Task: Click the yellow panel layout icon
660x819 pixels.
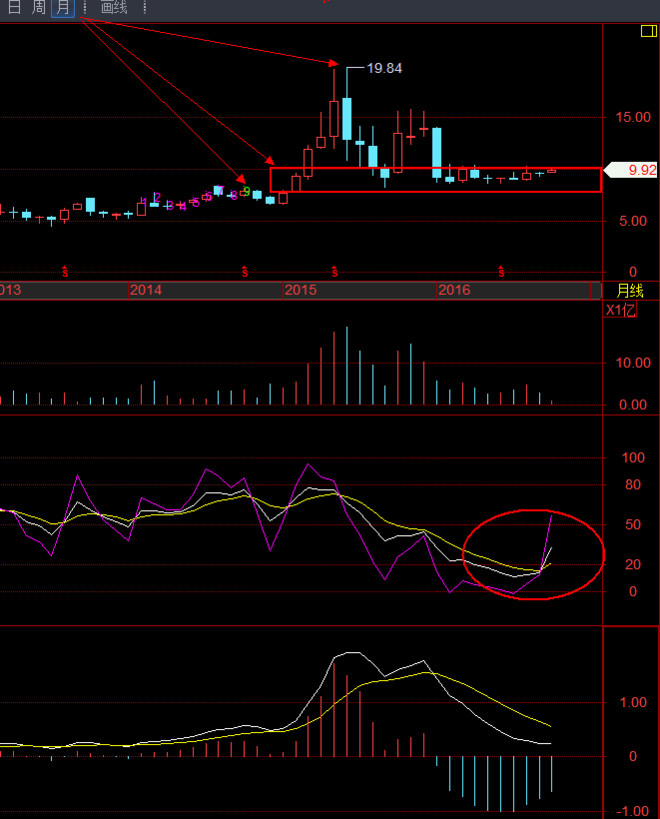Action: coord(649,31)
